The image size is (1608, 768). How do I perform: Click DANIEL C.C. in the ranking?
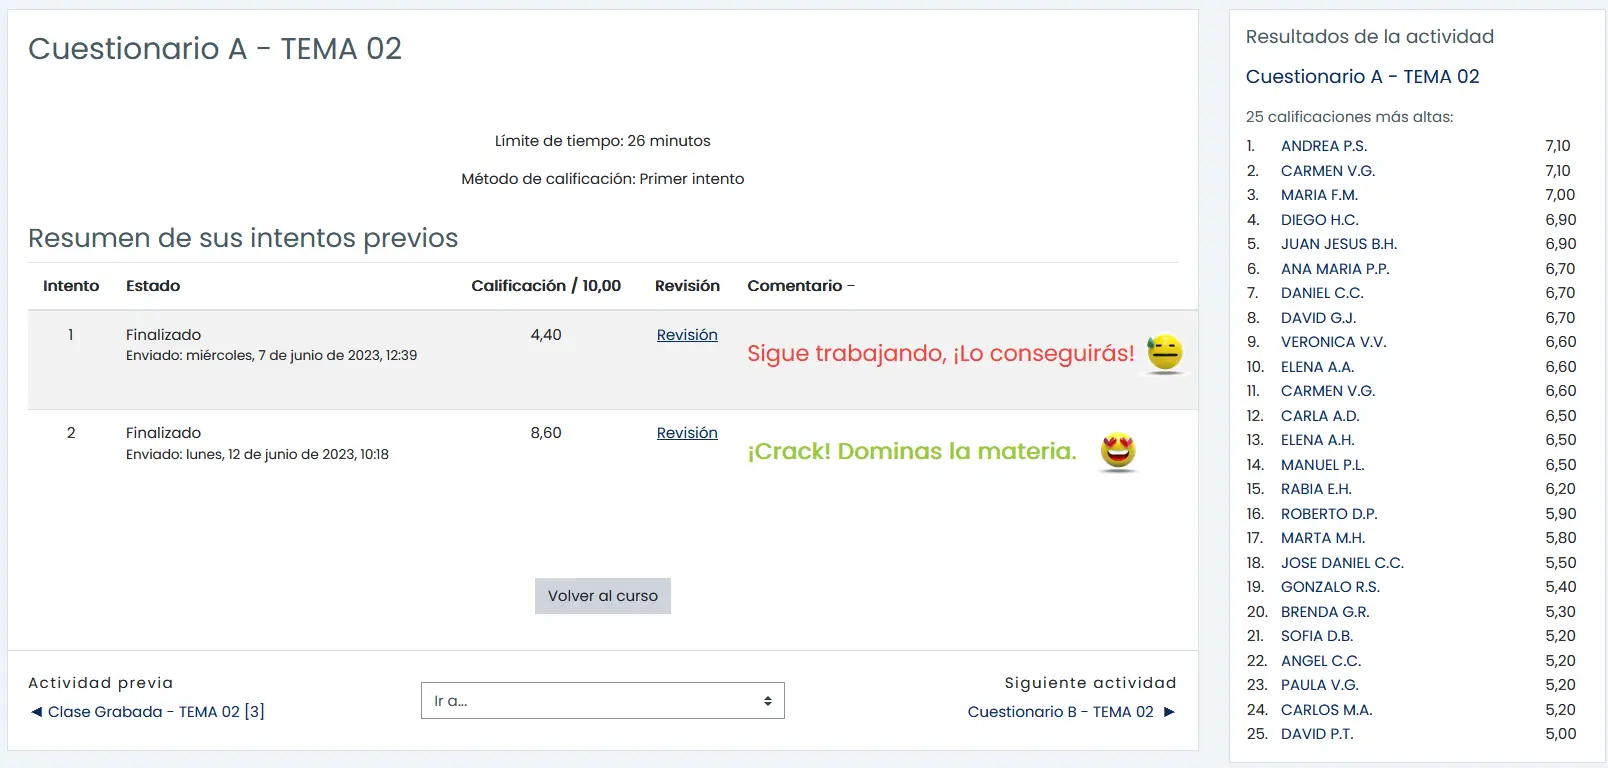(x=1322, y=293)
